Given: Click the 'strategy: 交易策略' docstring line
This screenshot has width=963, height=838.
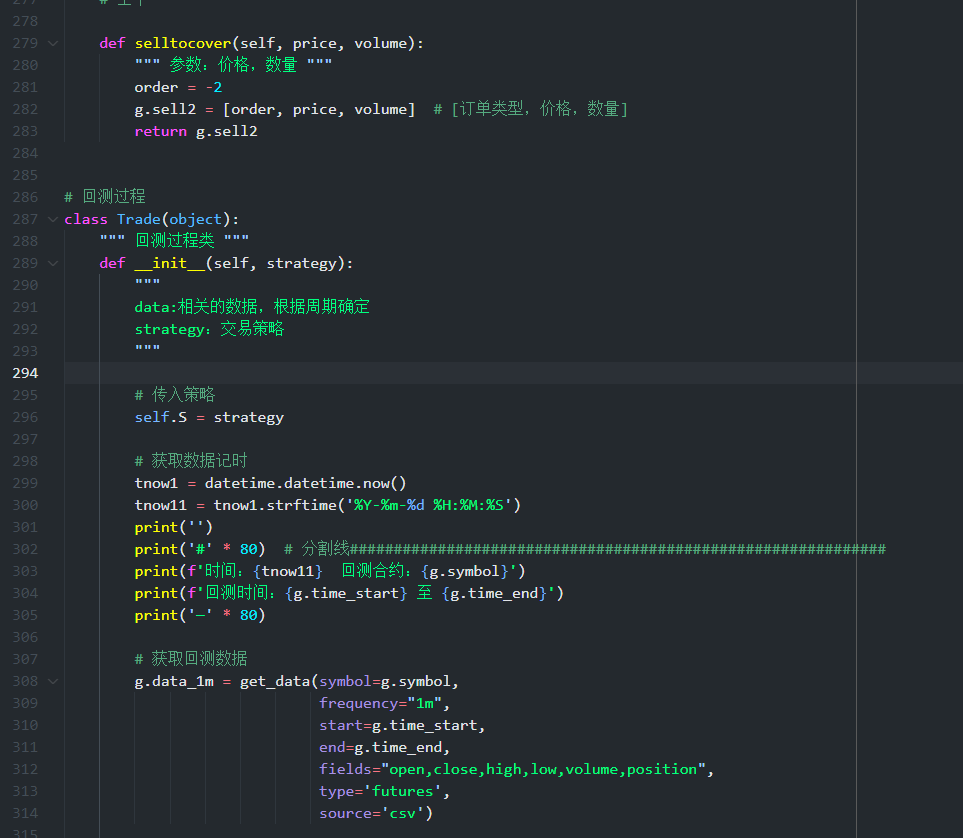Looking at the screenshot, I should click(209, 329).
